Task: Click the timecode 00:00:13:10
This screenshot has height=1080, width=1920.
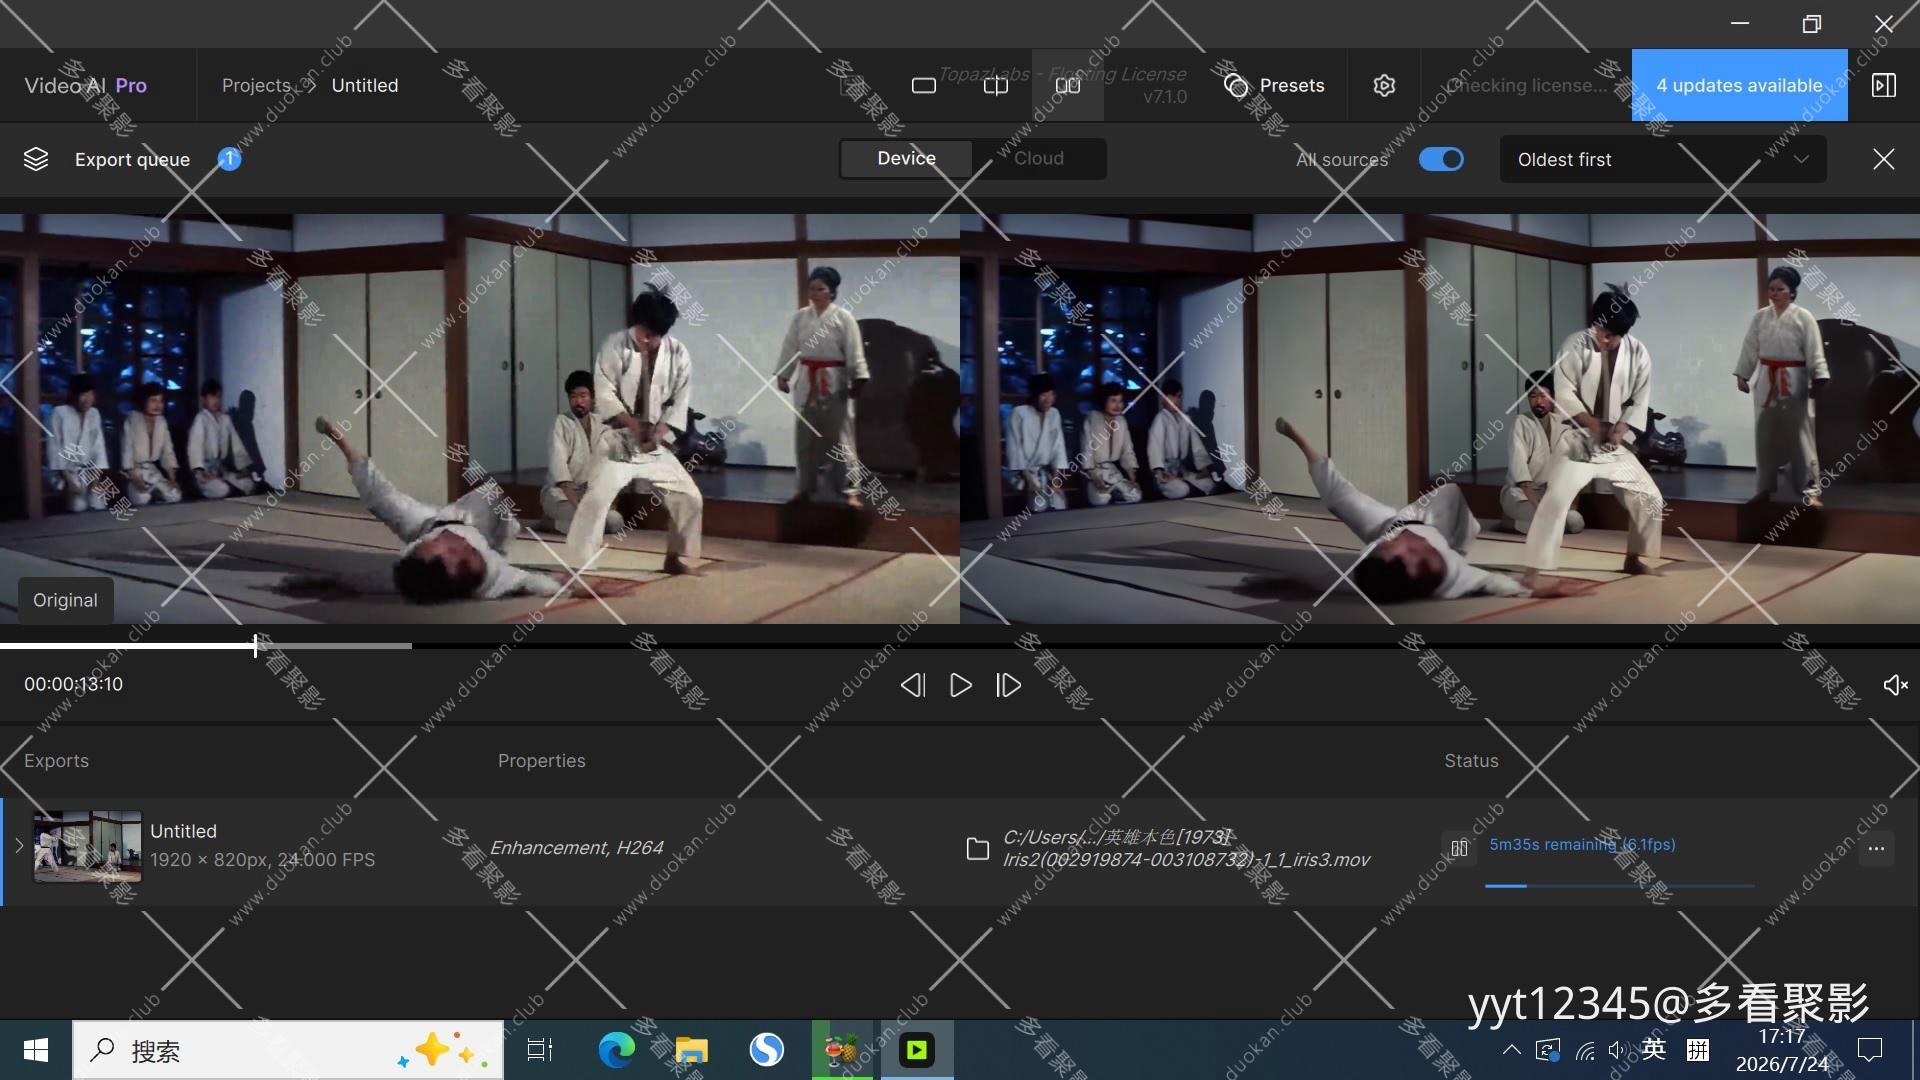Action: tap(74, 684)
